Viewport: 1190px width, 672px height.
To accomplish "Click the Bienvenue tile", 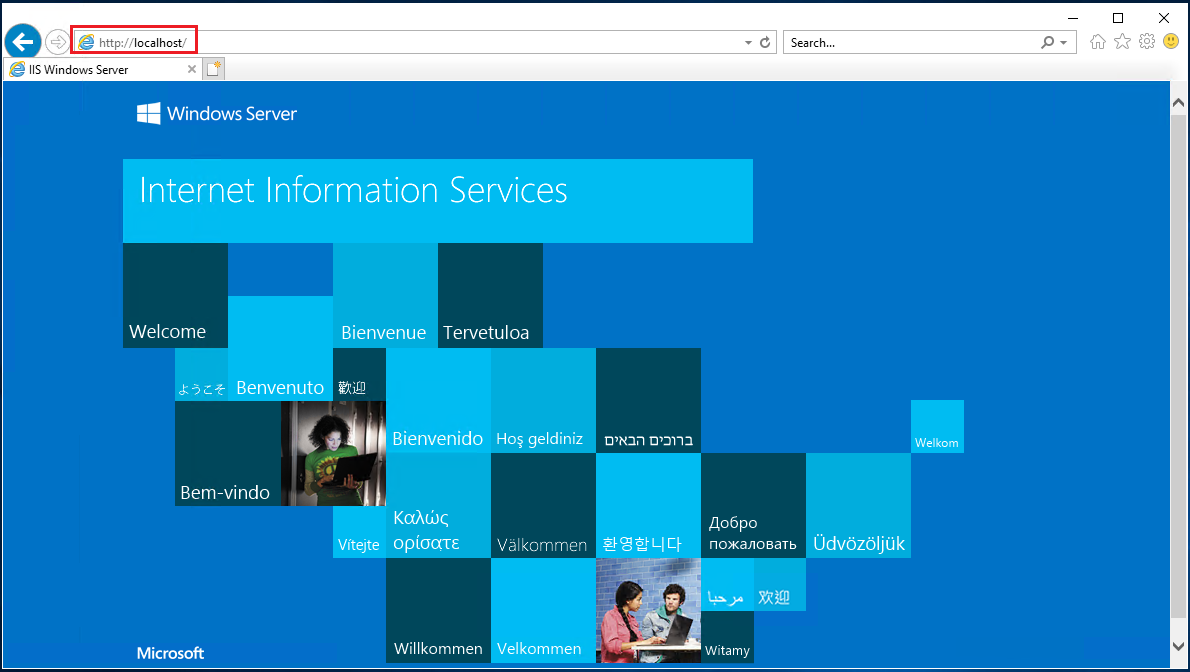I will (386, 295).
